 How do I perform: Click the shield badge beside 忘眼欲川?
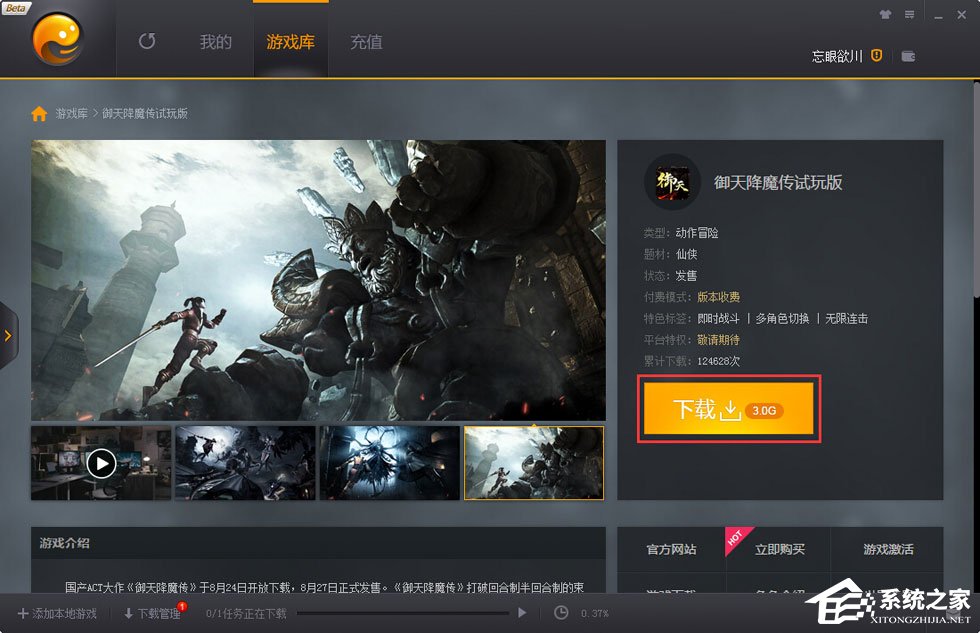coord(875,56)
